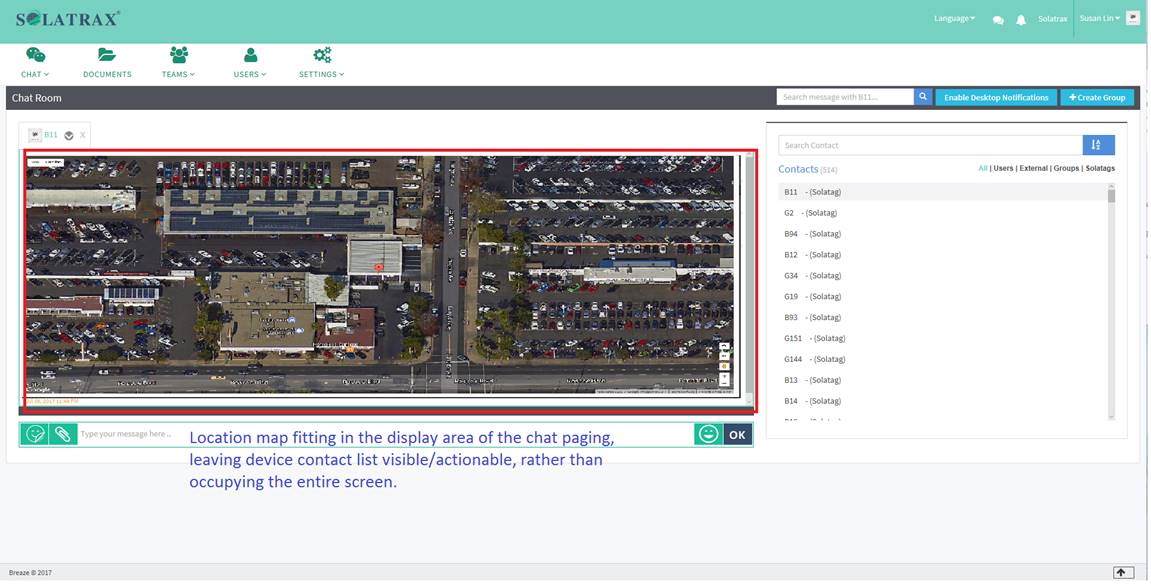Open the Settings gears icon
1151x584 pixels.
[322, 55]
